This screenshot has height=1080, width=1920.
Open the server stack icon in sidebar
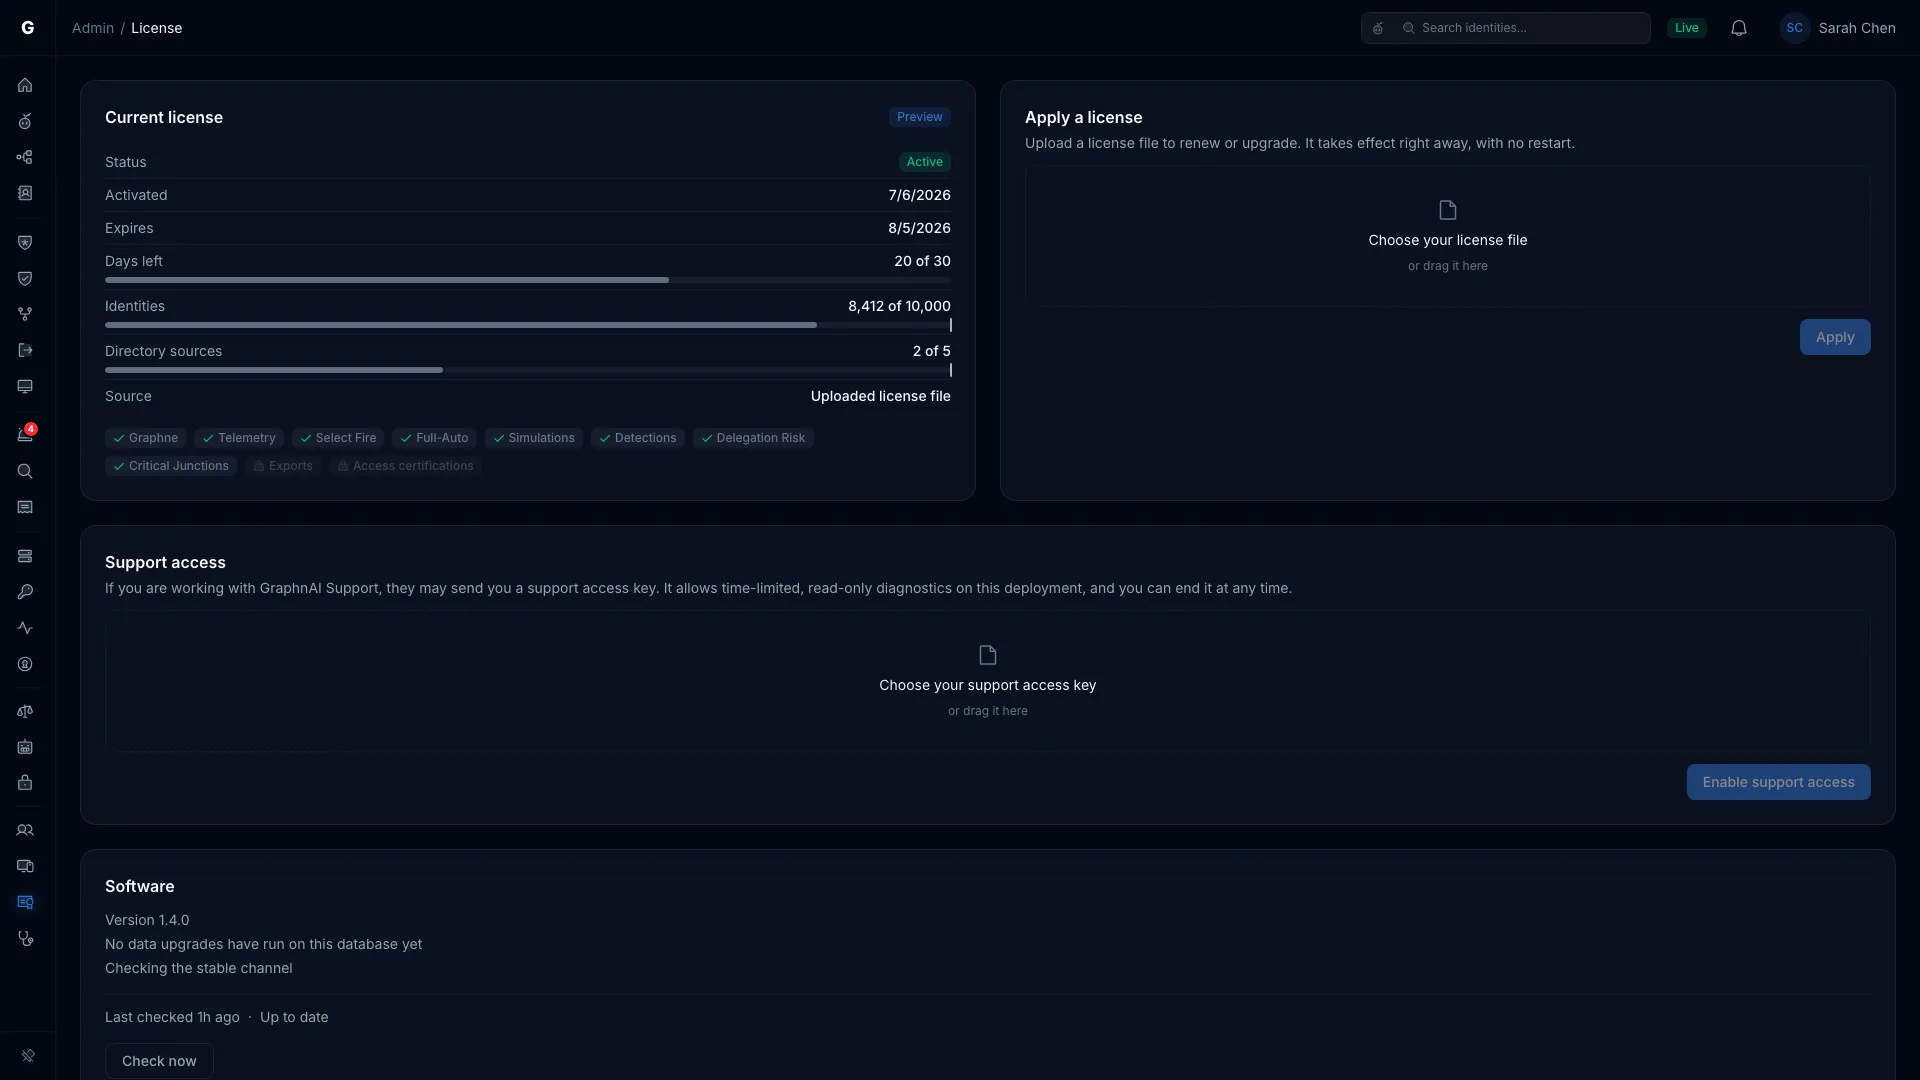25,556
